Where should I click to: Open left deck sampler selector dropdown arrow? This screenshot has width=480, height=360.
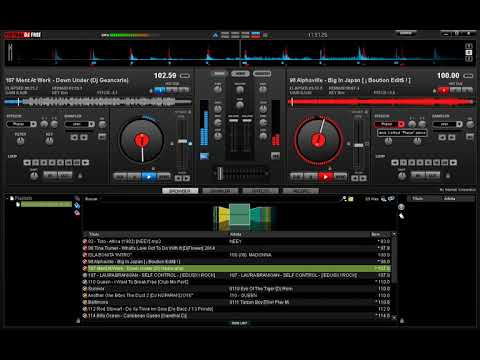91,124
